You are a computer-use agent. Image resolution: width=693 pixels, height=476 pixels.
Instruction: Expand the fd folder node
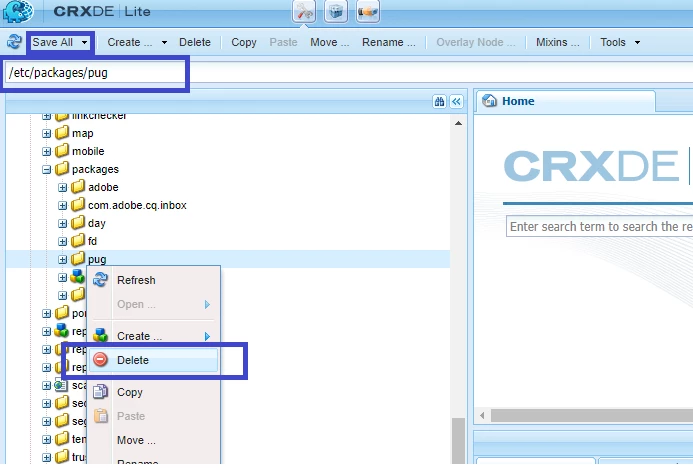[63, 242]
